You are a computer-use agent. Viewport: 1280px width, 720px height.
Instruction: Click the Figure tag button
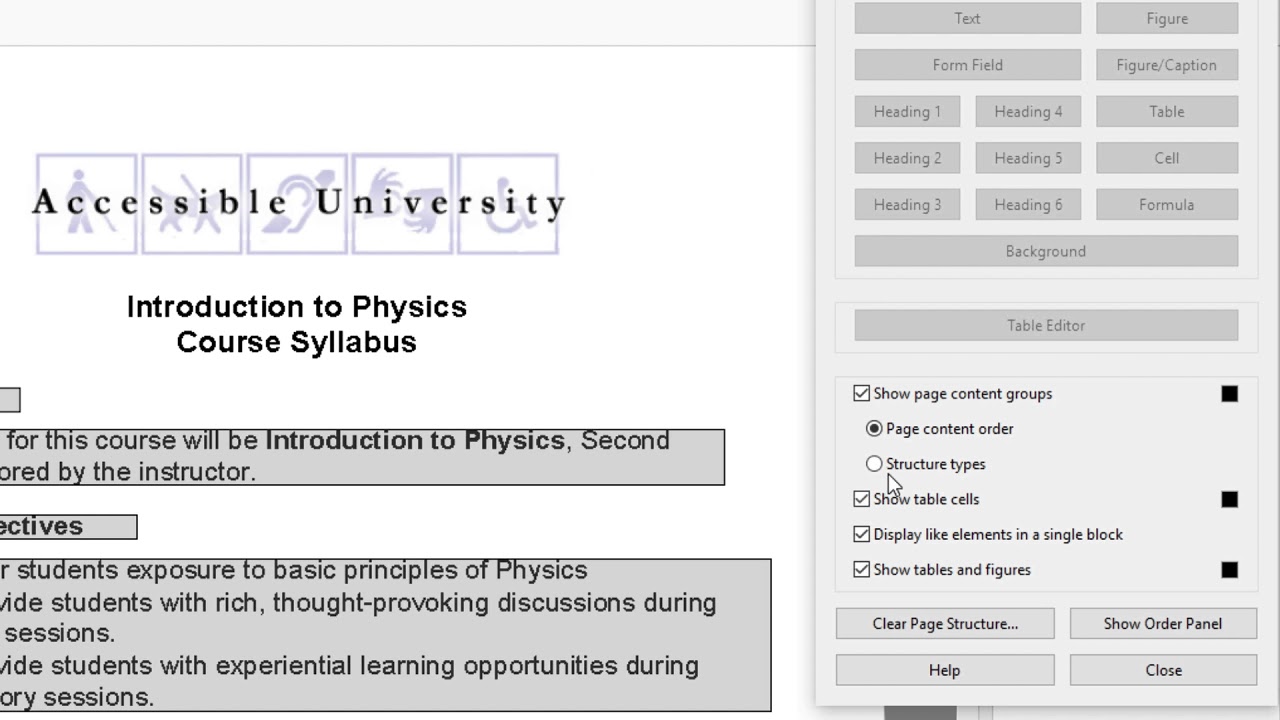tap(1167, 18)
